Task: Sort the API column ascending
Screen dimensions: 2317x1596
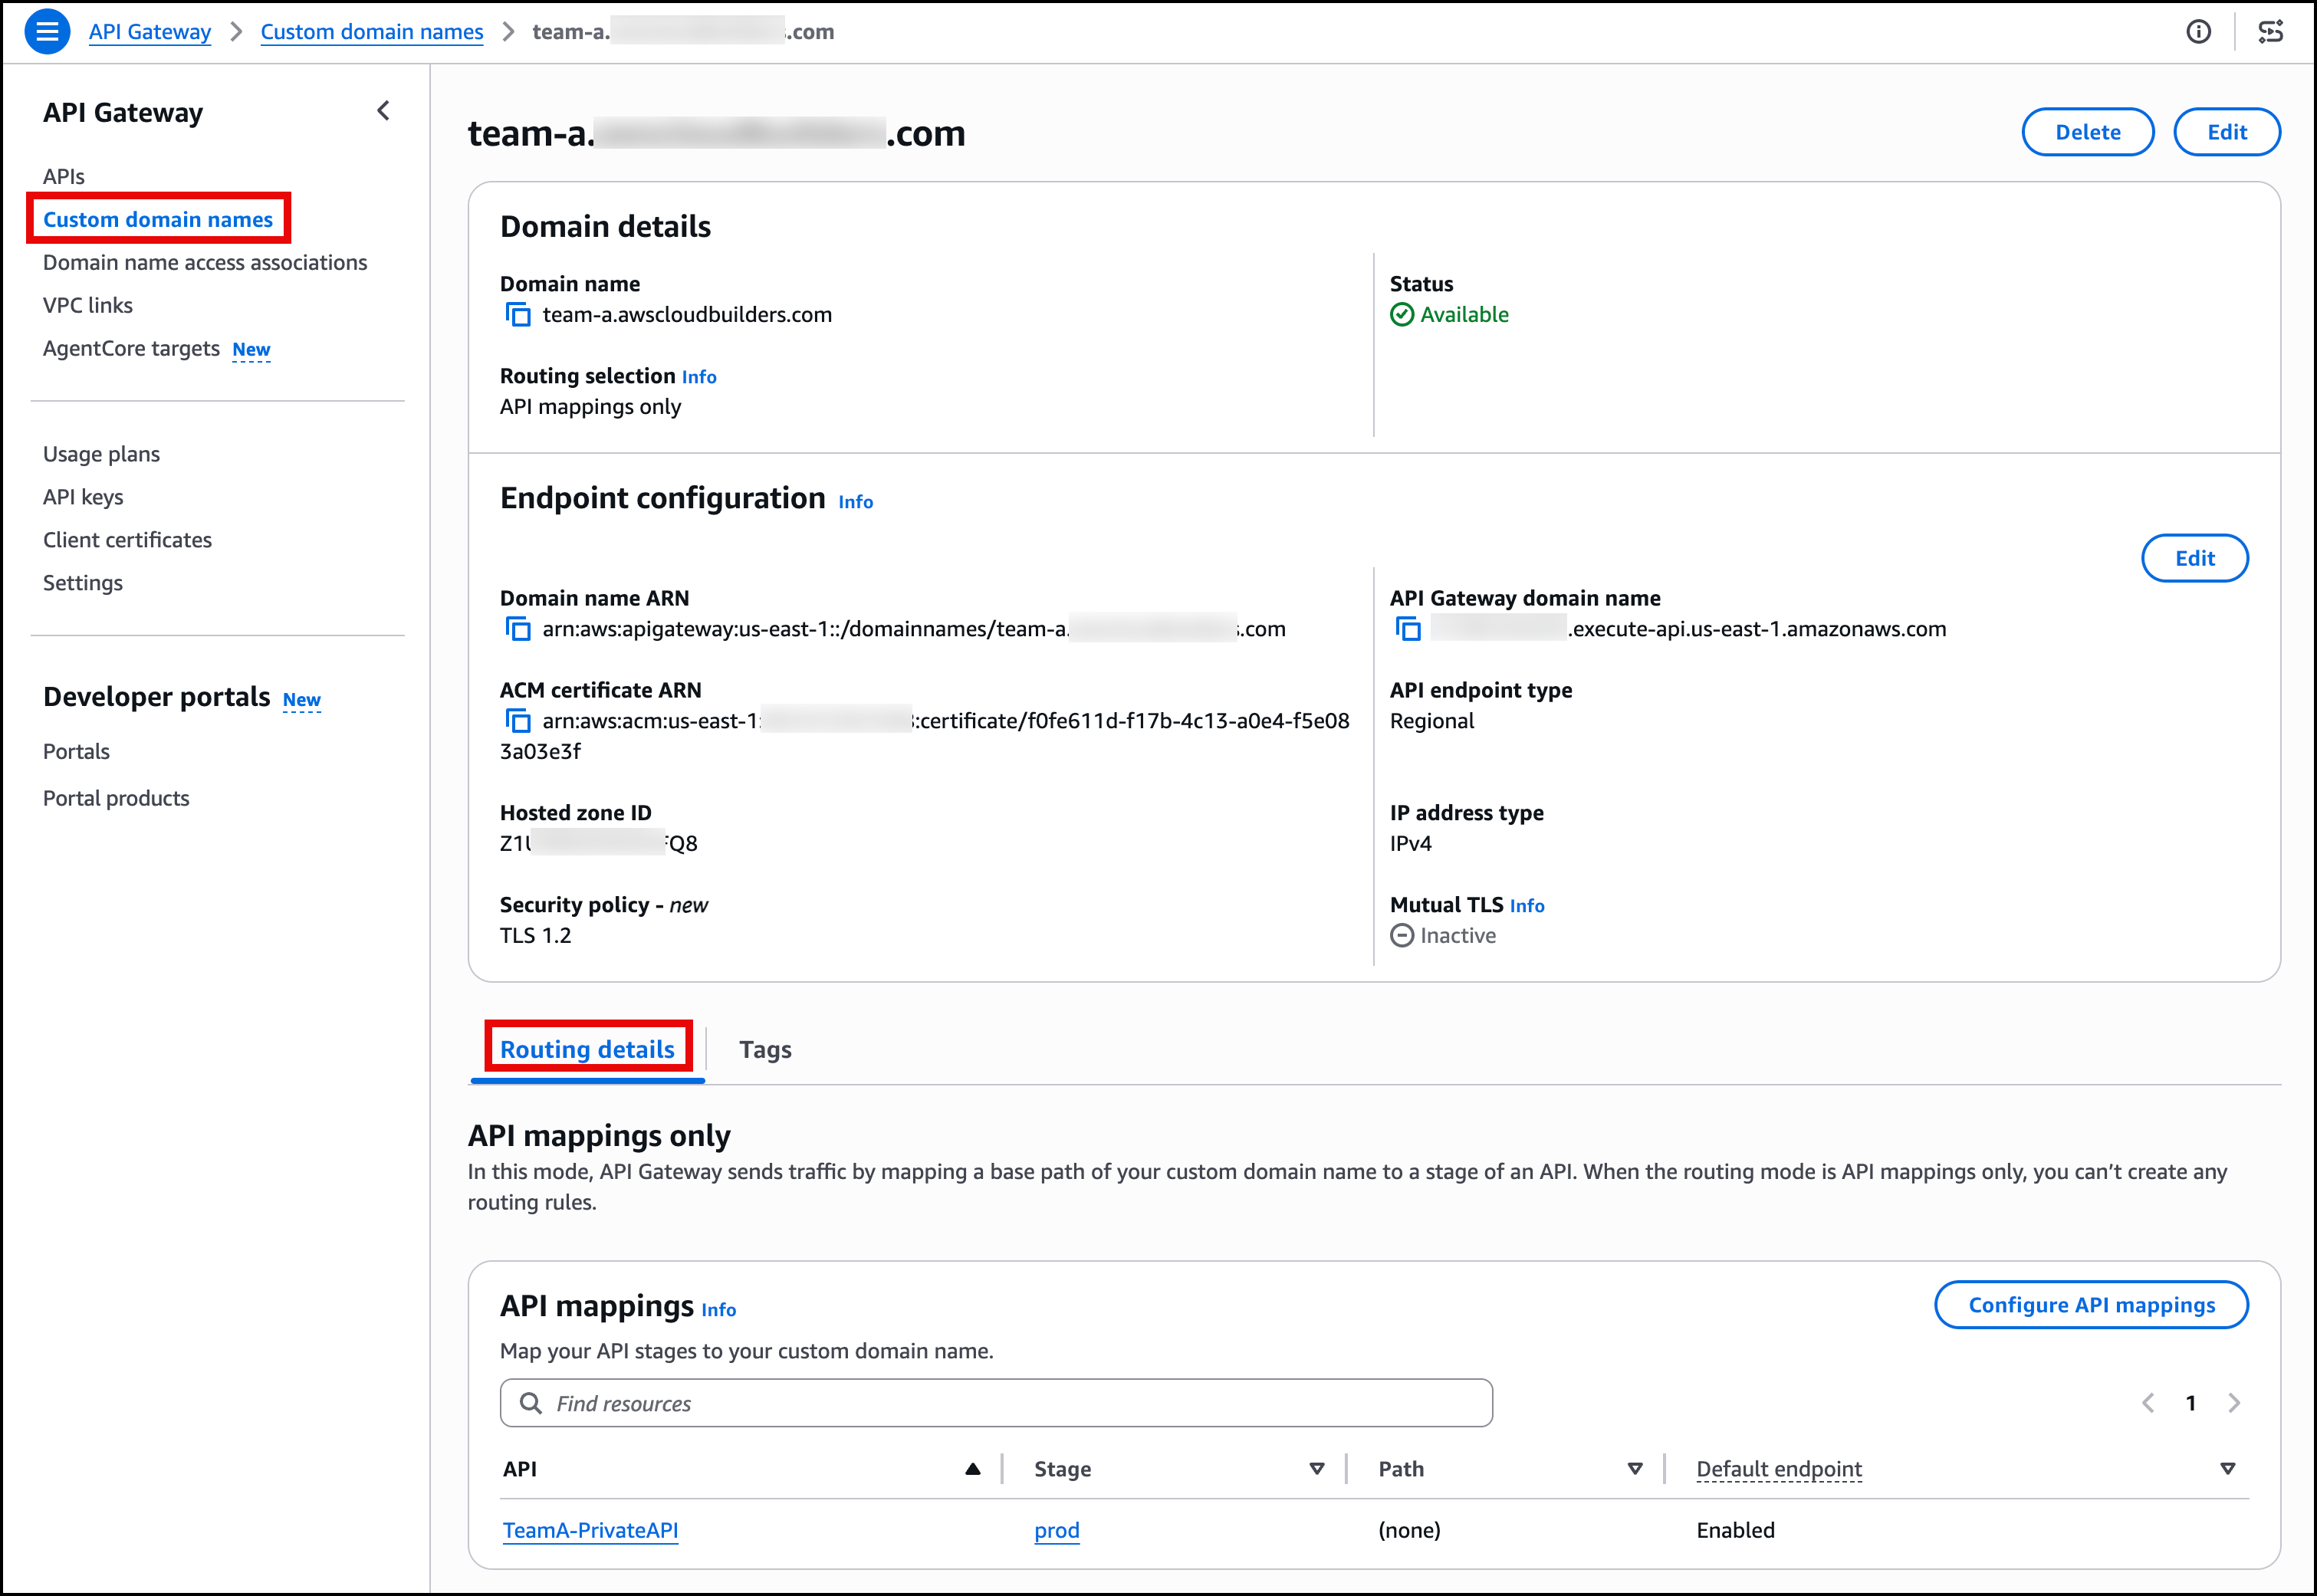Action: 972,1469
